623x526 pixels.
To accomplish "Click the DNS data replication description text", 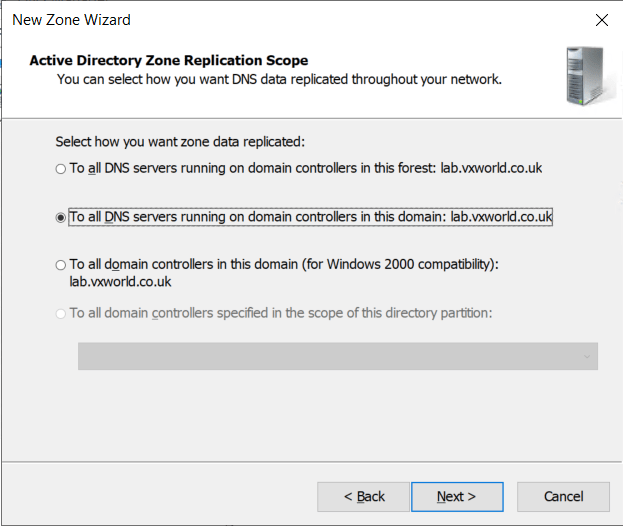I will point(279,78).
